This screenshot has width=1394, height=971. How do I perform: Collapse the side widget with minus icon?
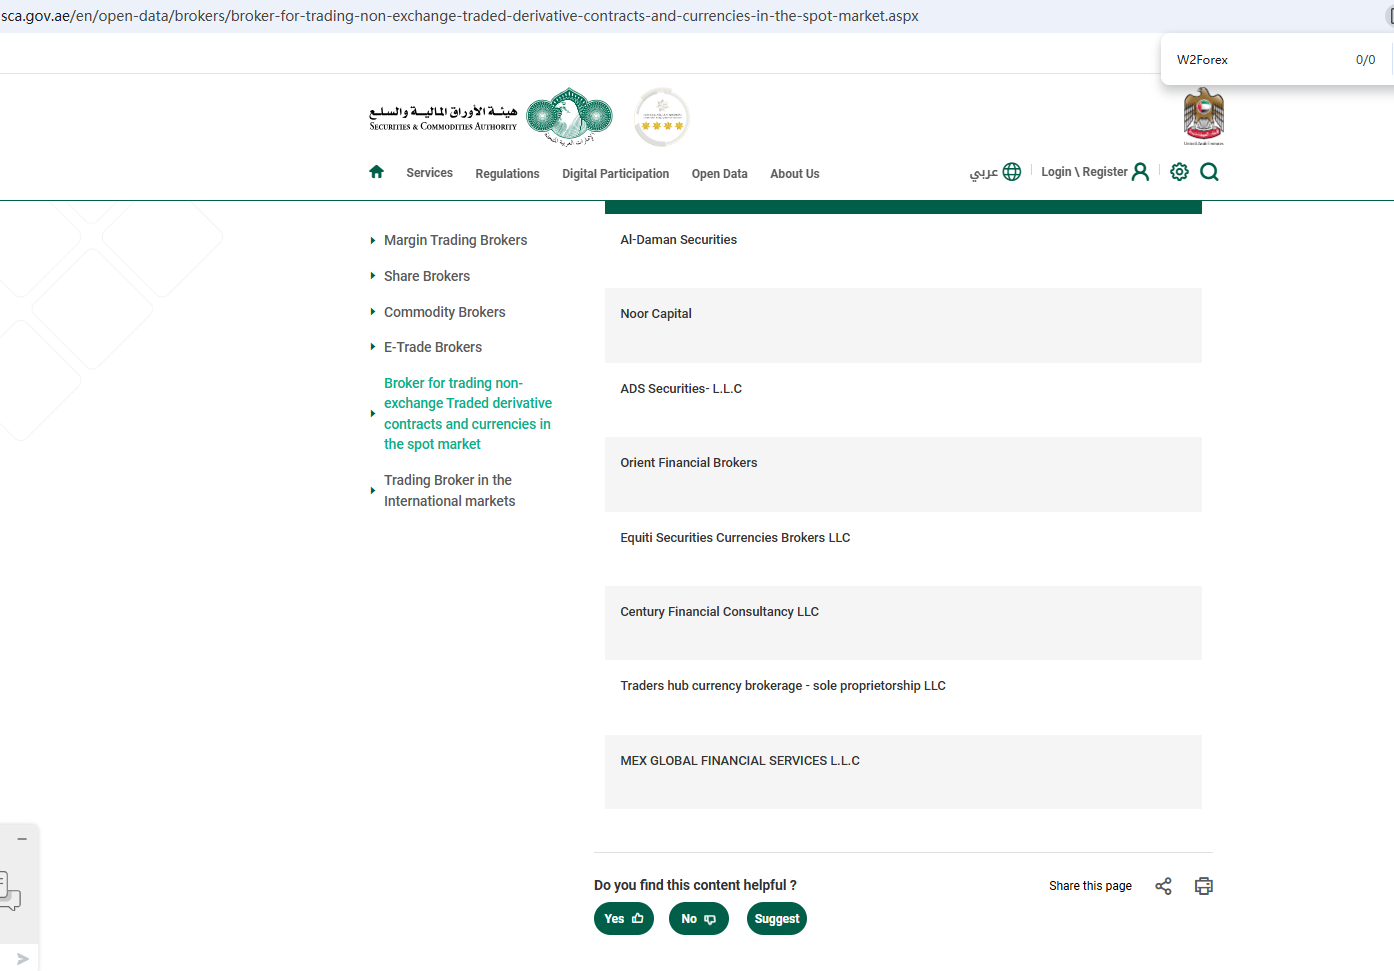coord(22,838)
